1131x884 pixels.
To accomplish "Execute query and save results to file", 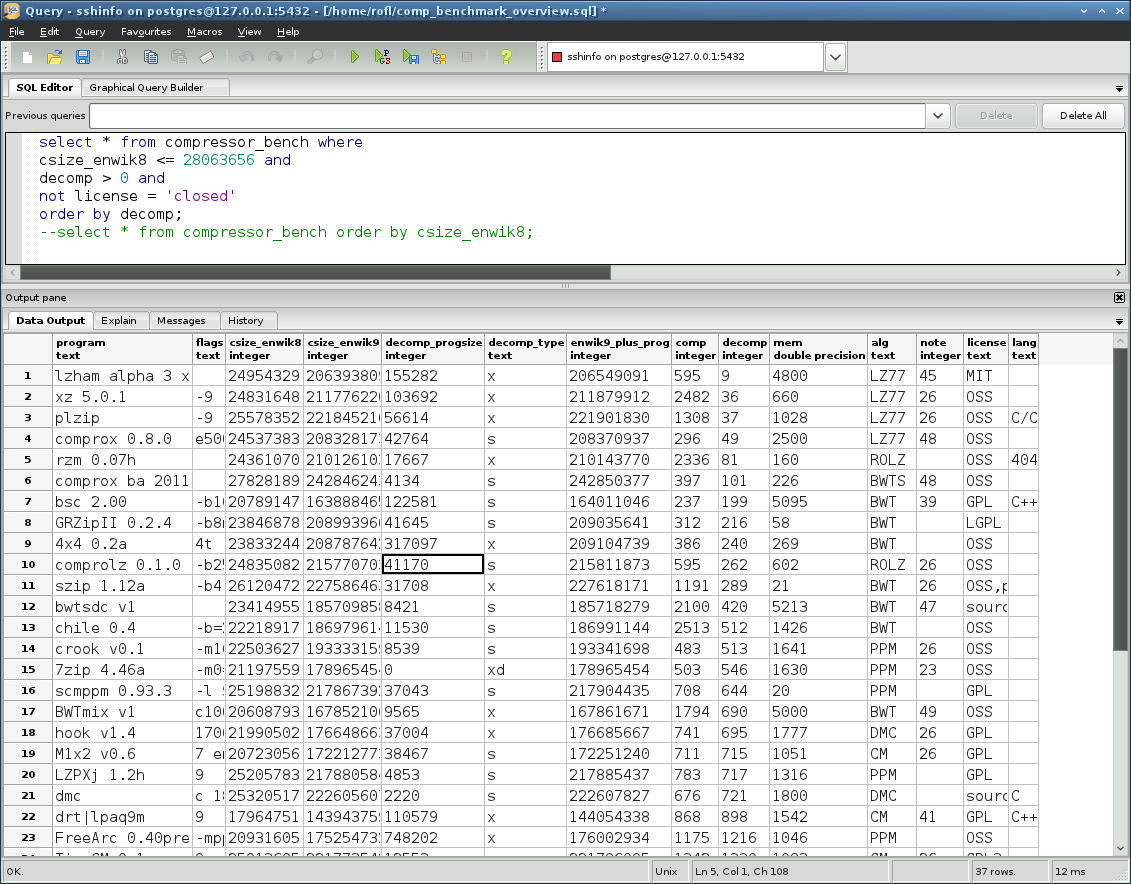I will (x=410, y=57).
